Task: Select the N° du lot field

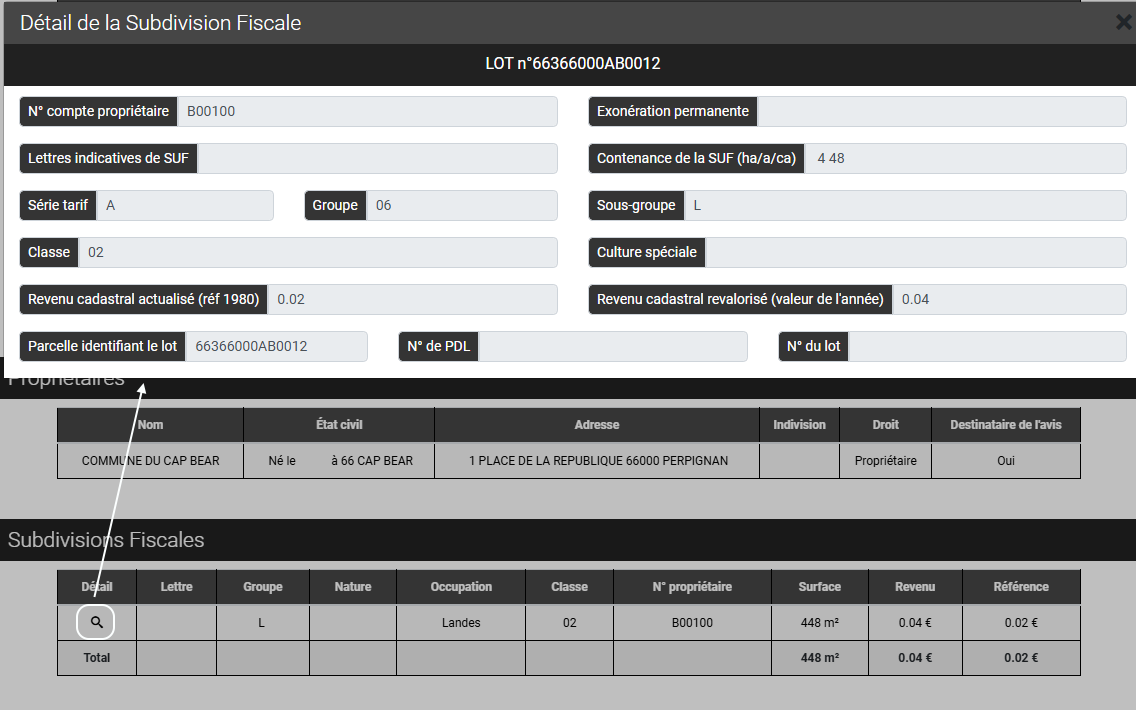Action: [986, 346]
